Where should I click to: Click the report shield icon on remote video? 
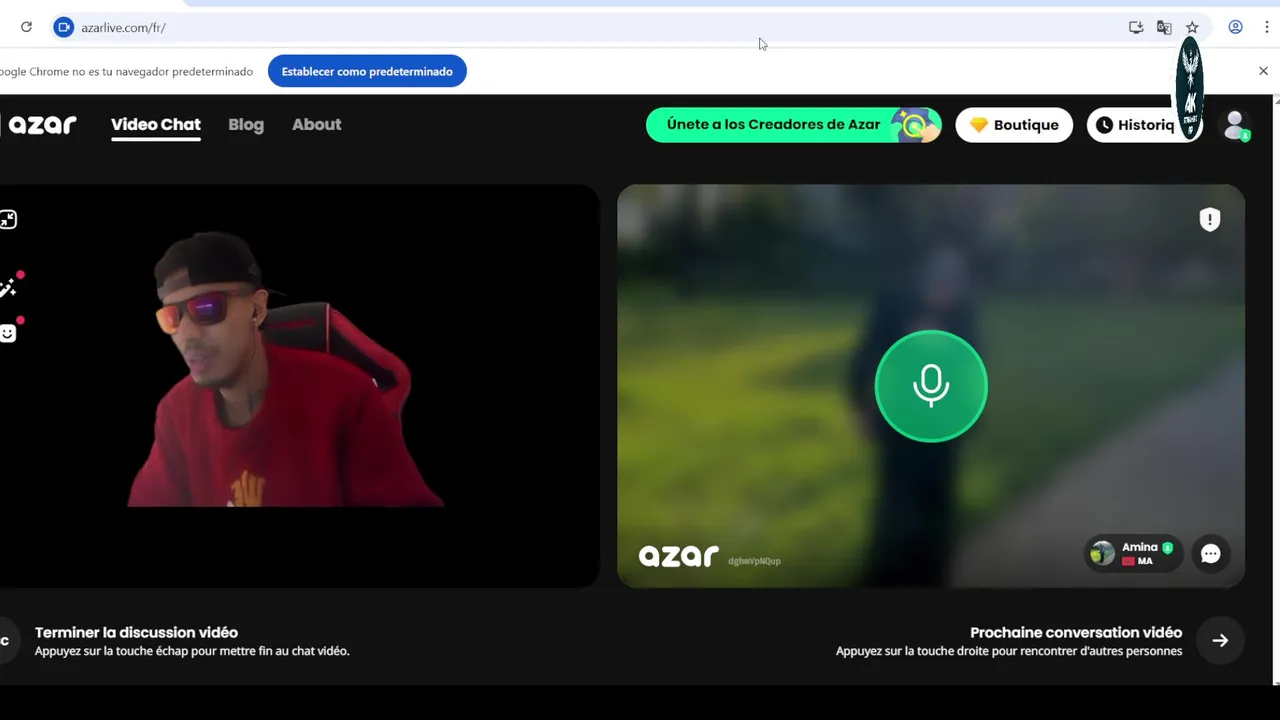(1210, 219)
